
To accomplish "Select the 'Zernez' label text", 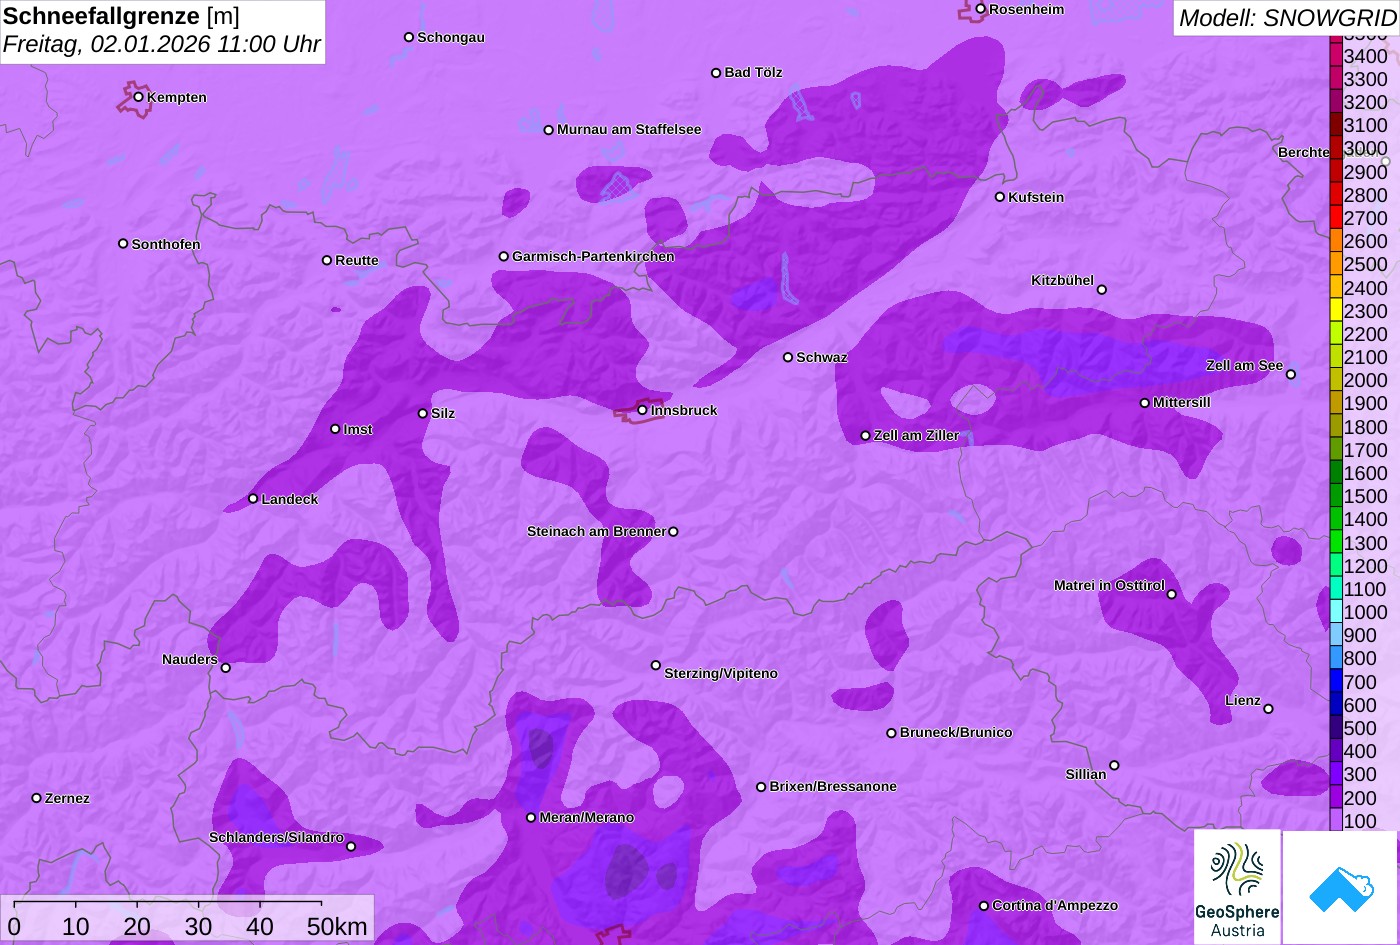I will click(67, 799).
